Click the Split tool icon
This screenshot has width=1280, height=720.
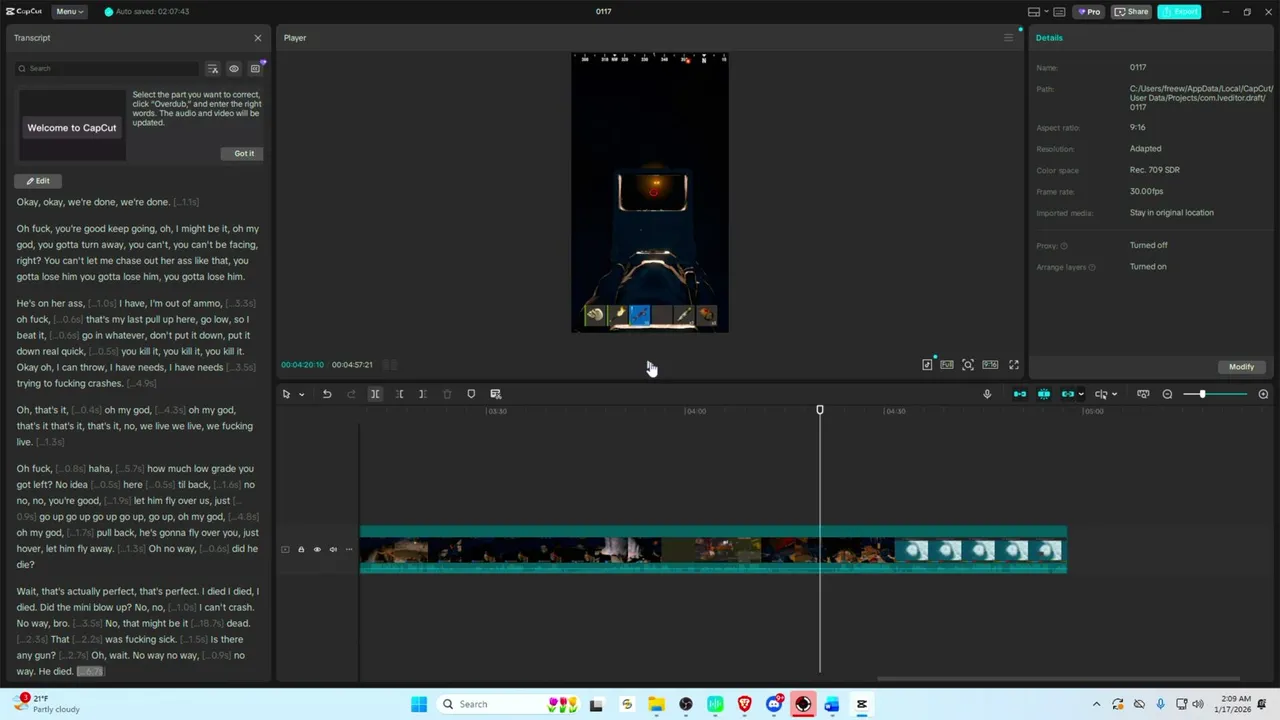click(375, 394)
